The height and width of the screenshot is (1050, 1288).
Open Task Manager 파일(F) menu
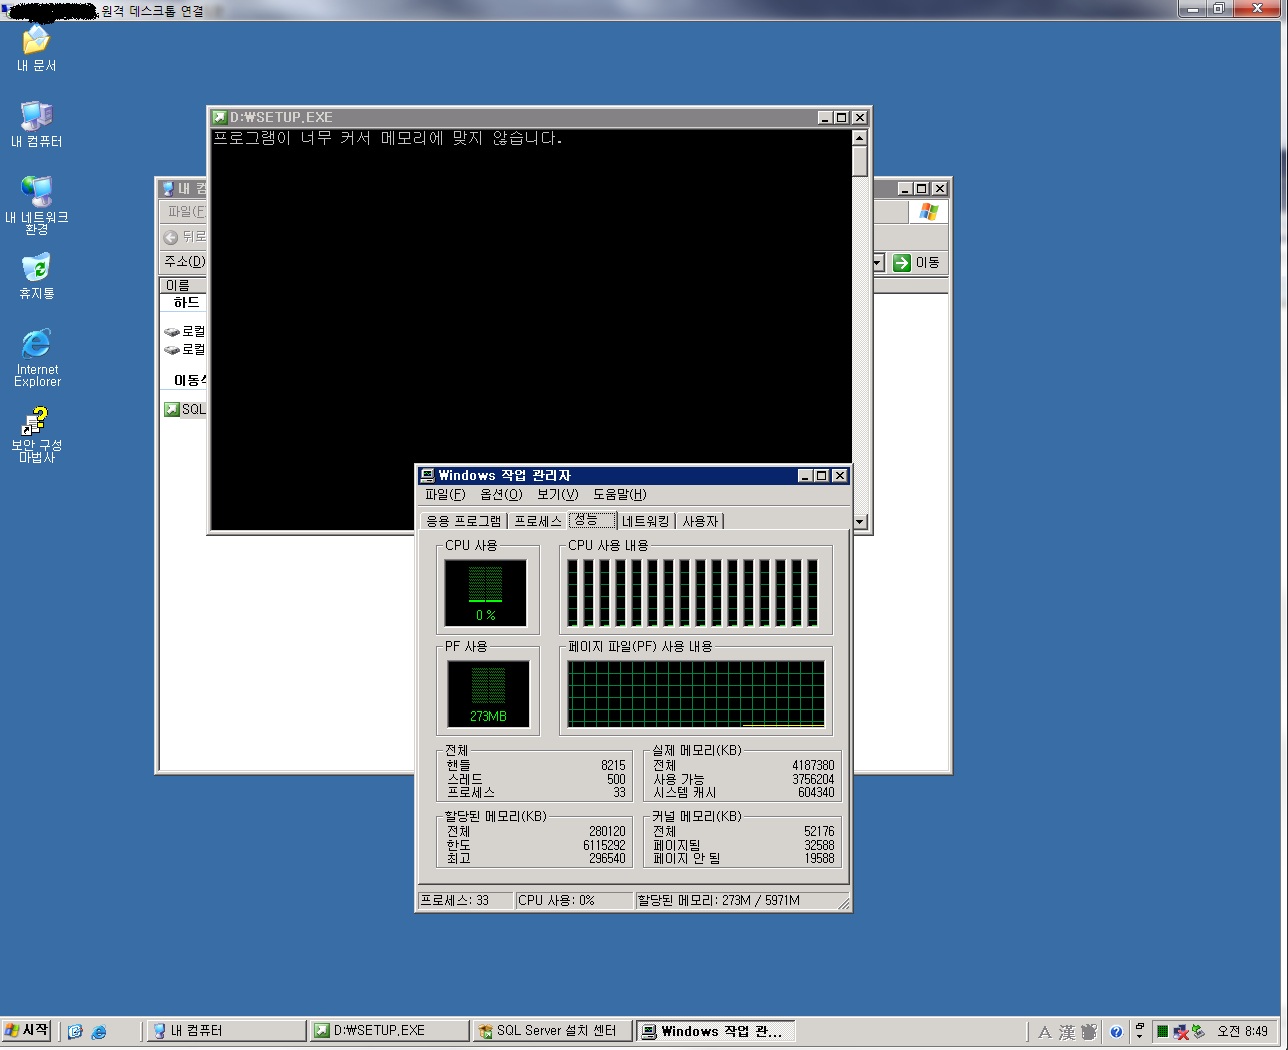(x=445, y=494)
